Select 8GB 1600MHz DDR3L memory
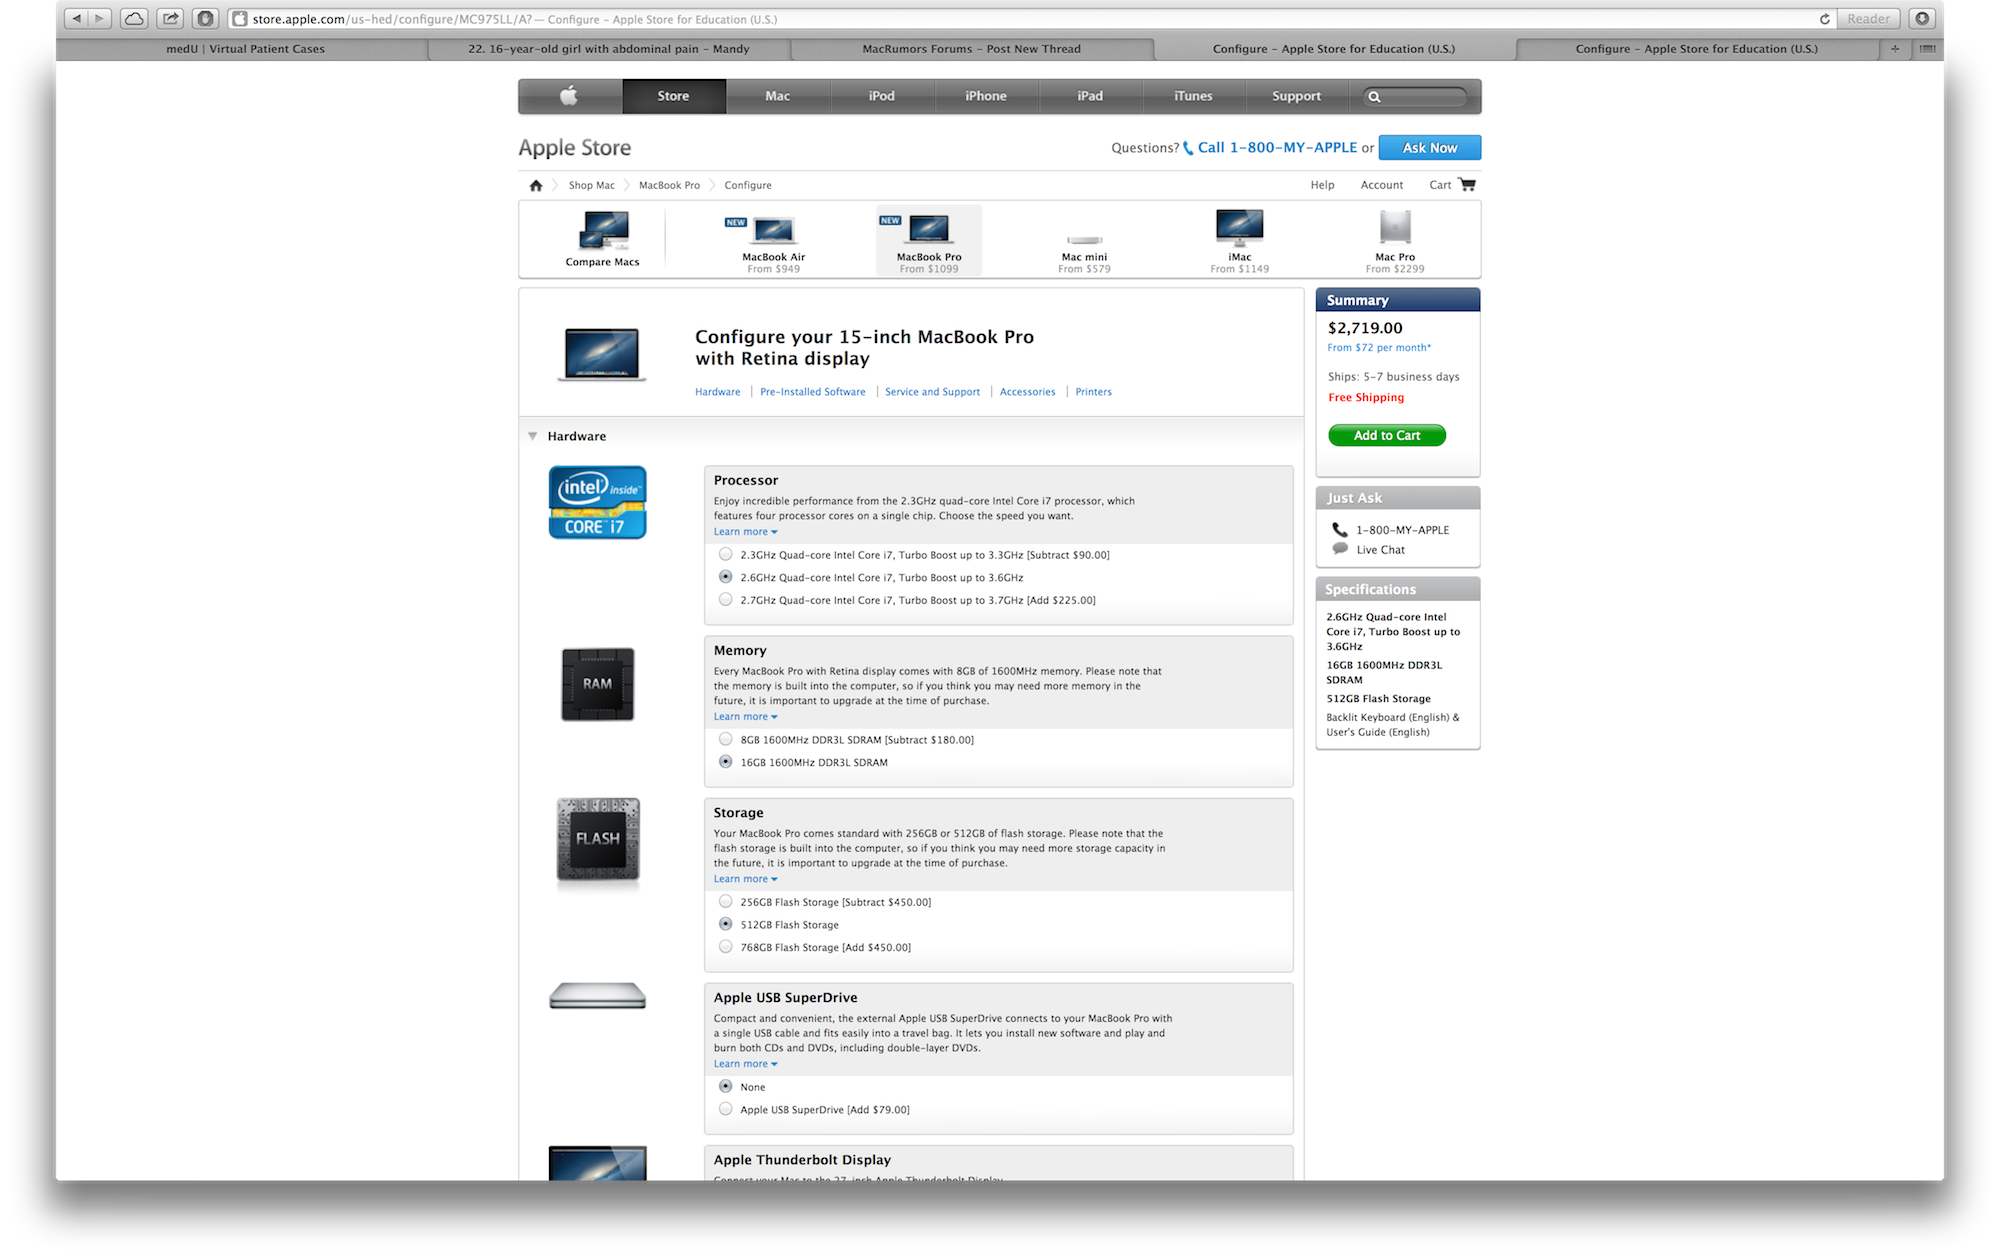The height and width of the screenshot is (1258, 2000). point(725,740)
